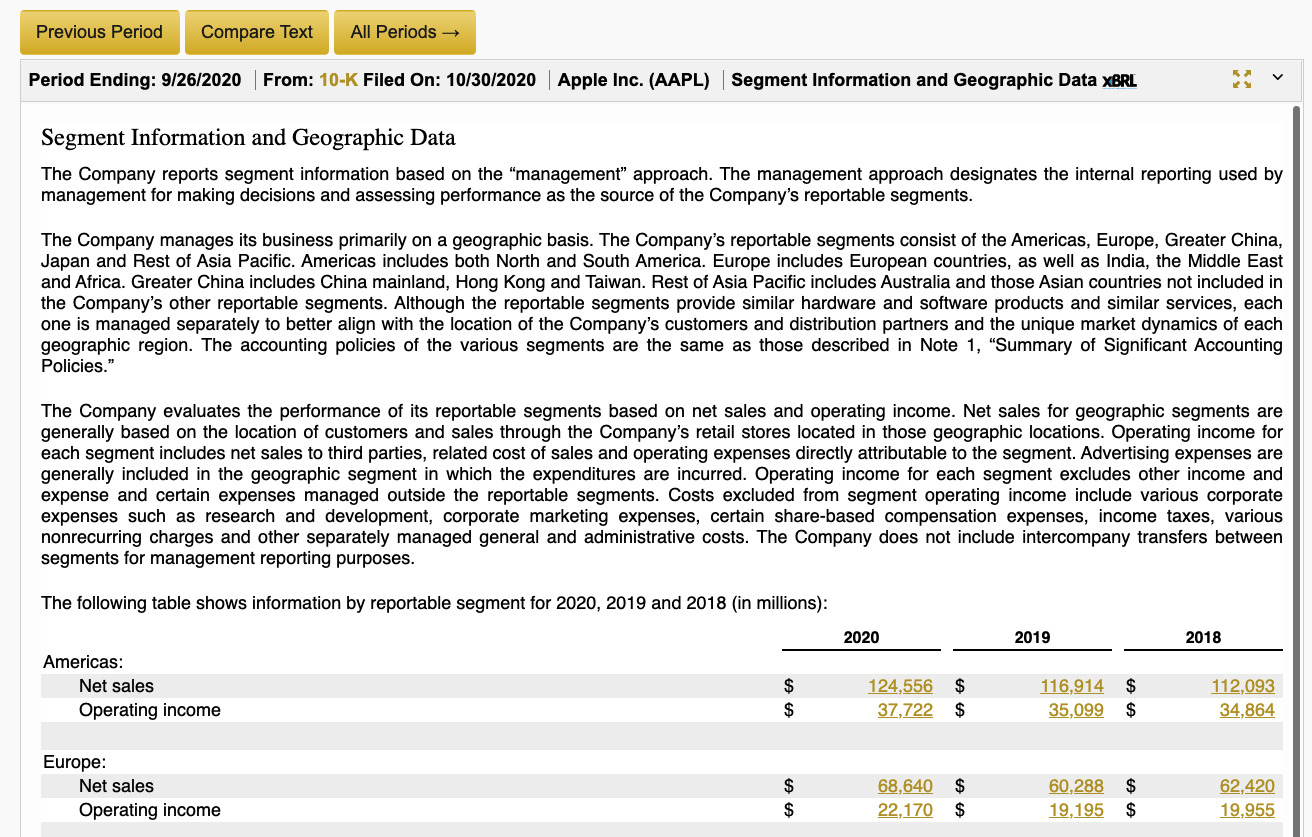Click the Previous Period button
This screenshot has width=1312, height=837.
point(99,32)
